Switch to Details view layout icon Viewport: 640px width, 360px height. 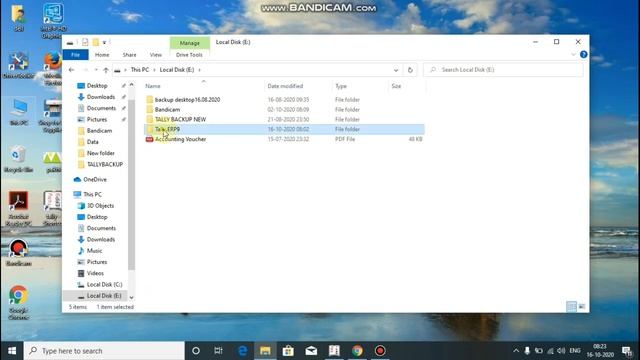(571, 307)
